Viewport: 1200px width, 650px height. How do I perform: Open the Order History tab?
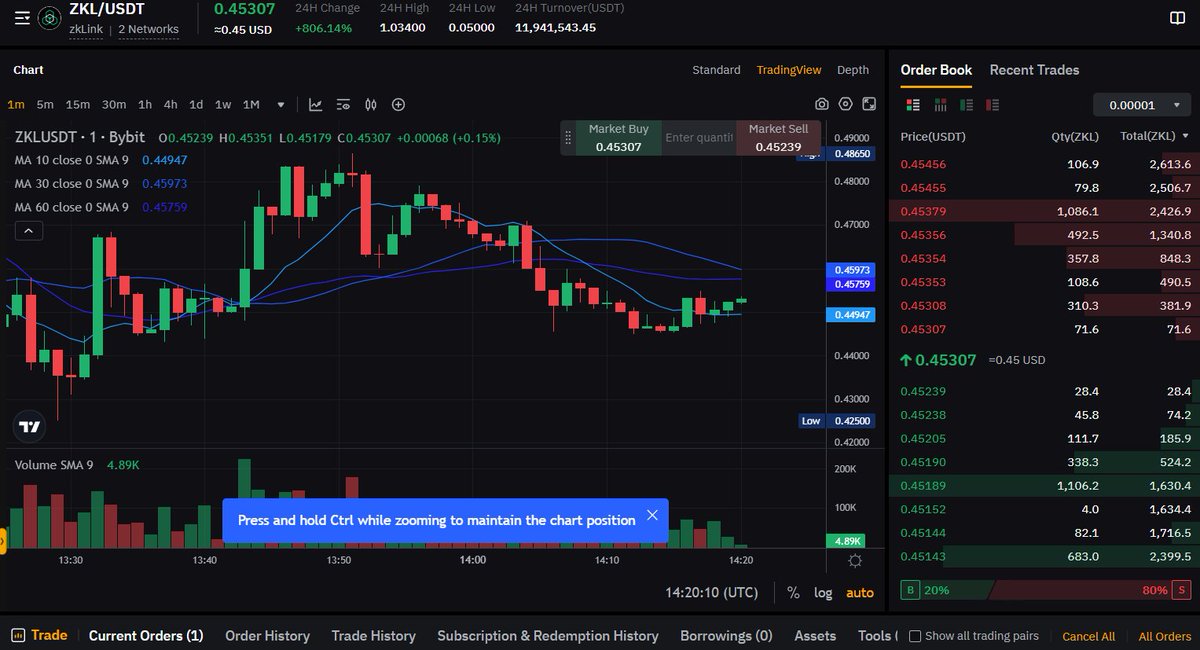pyautogui.click(x=267, y=635)
